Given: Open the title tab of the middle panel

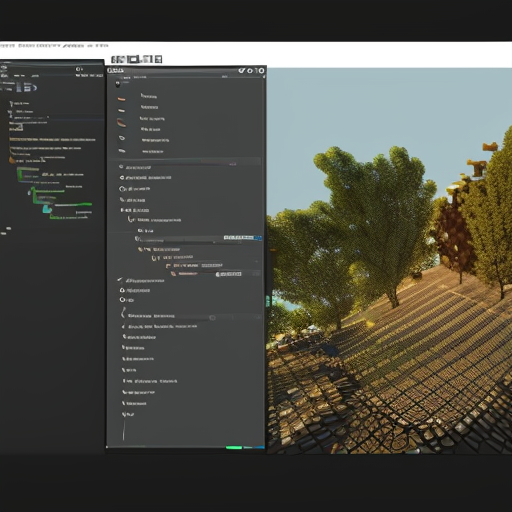Looking at the screenshot, I should click(x=116, y=70).
